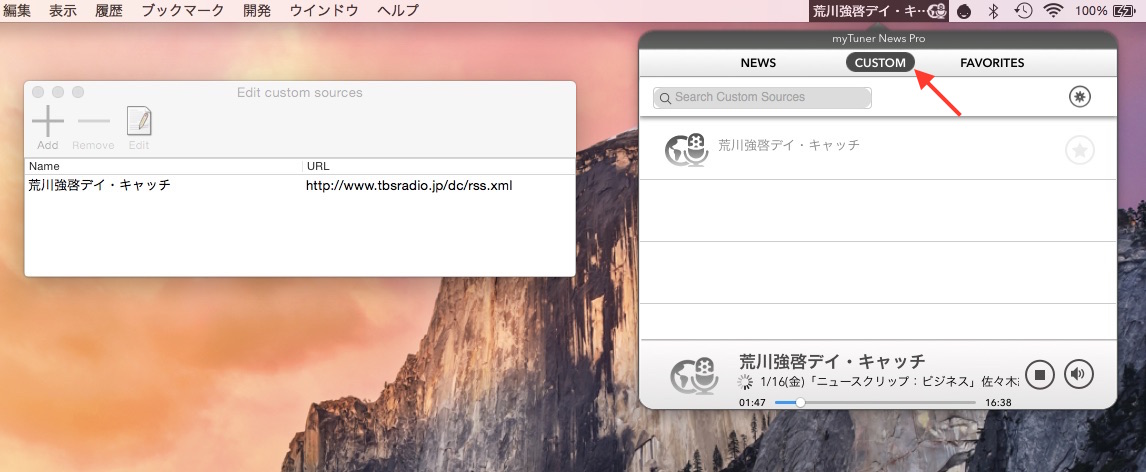Toggle favorite star for 荒川強啓デイ・キャッチ

point(1079,150)
